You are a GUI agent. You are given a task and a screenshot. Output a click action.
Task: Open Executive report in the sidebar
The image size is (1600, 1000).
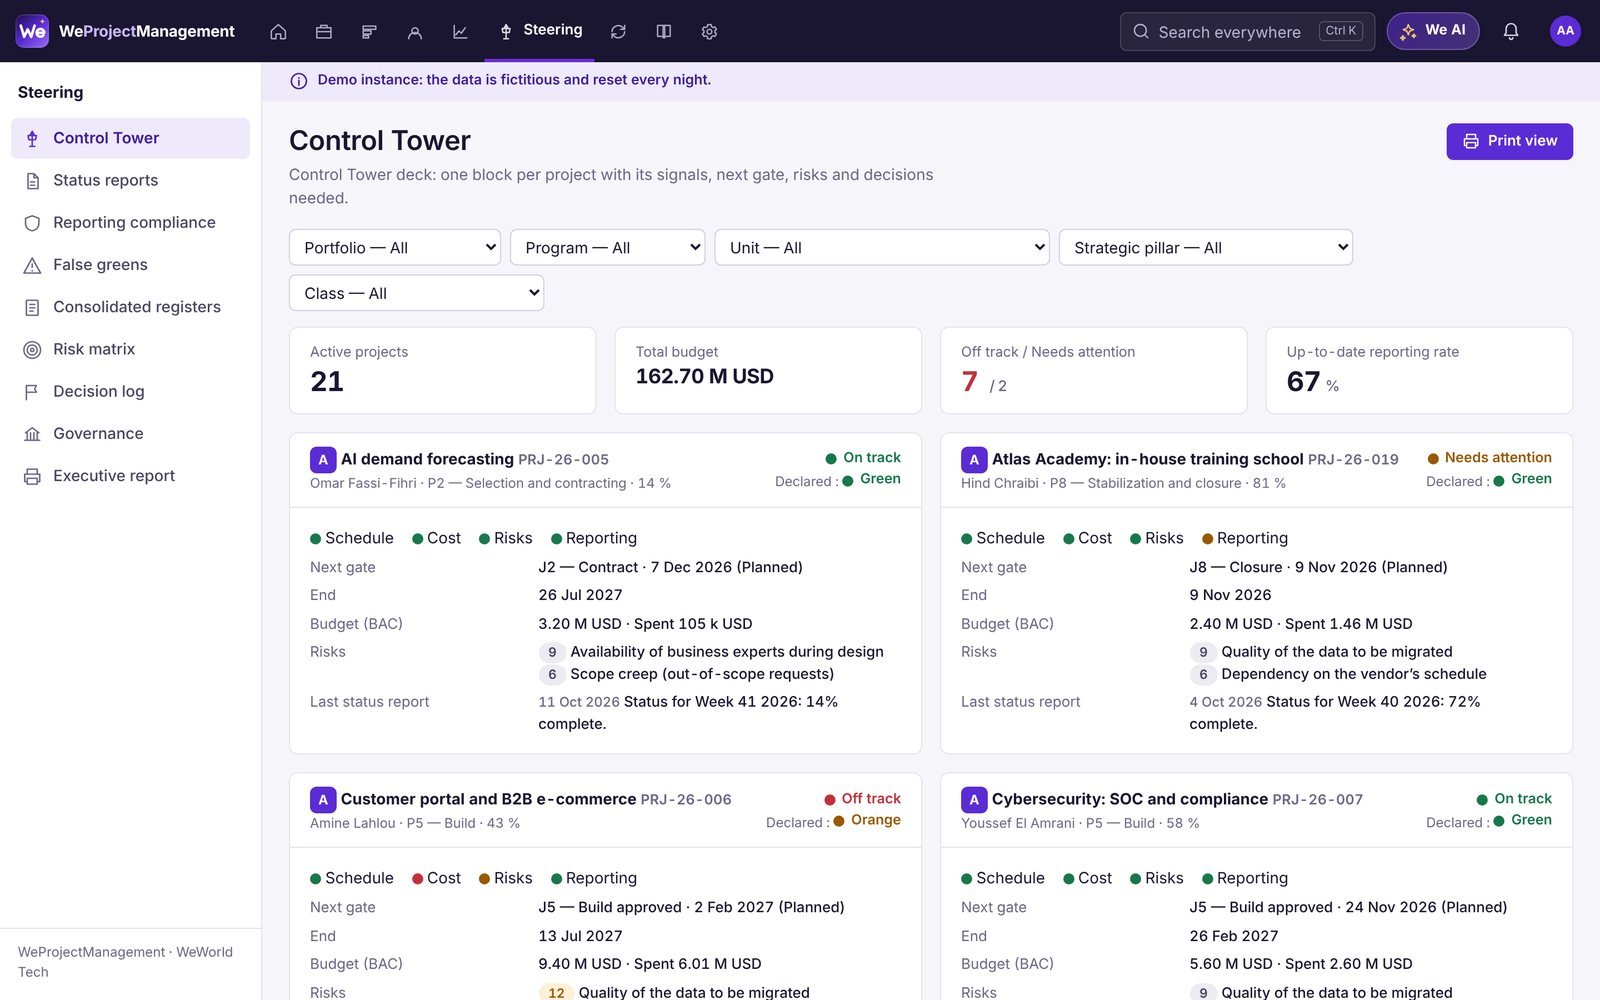(131, 476)
